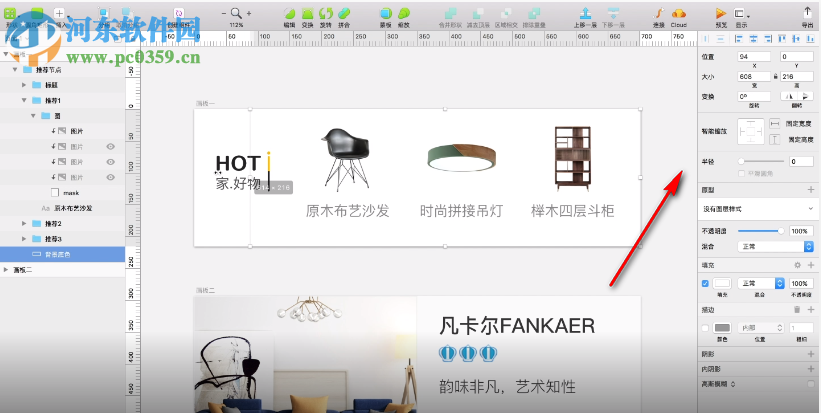
Task: Toggle visibility eye on fourth 图片 layer
Action: click(110, 177)
